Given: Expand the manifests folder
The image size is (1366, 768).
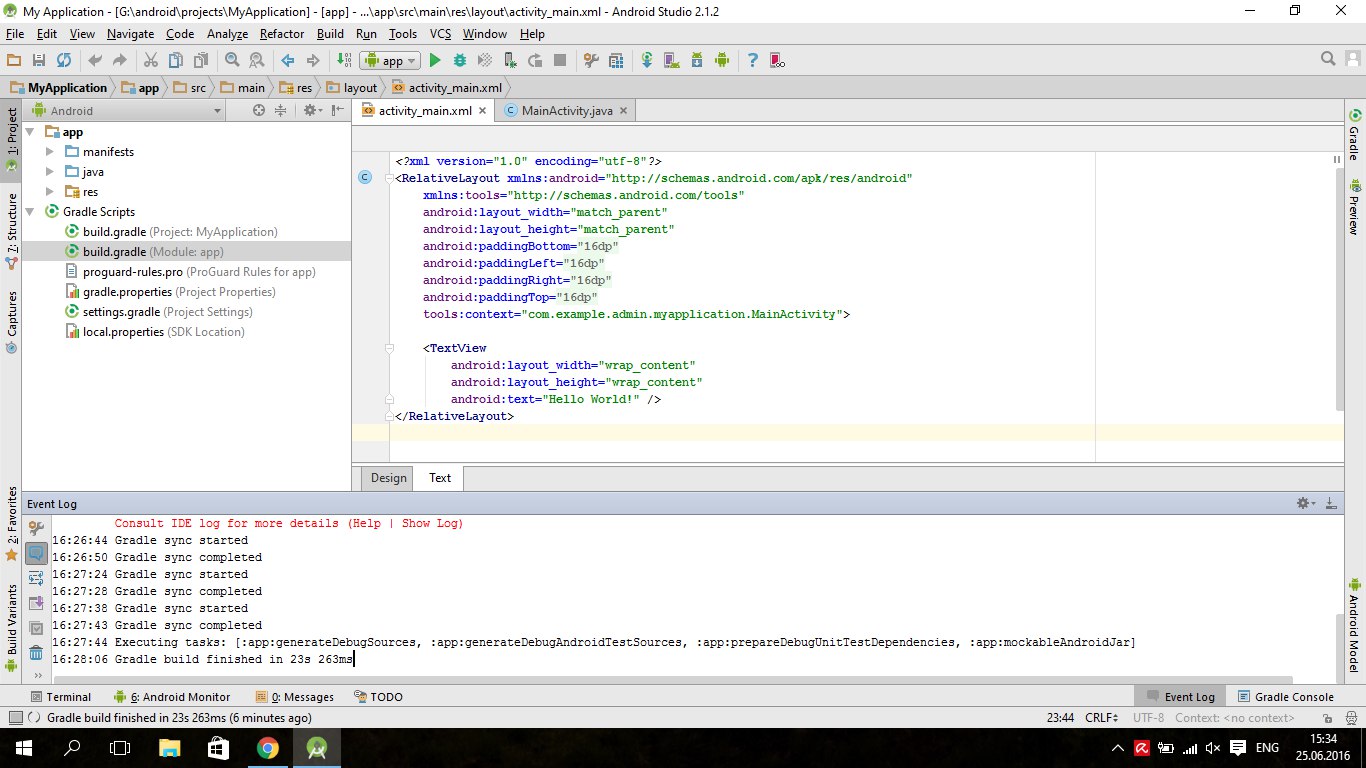Looking at the screenshot, I should click(50, 152).
